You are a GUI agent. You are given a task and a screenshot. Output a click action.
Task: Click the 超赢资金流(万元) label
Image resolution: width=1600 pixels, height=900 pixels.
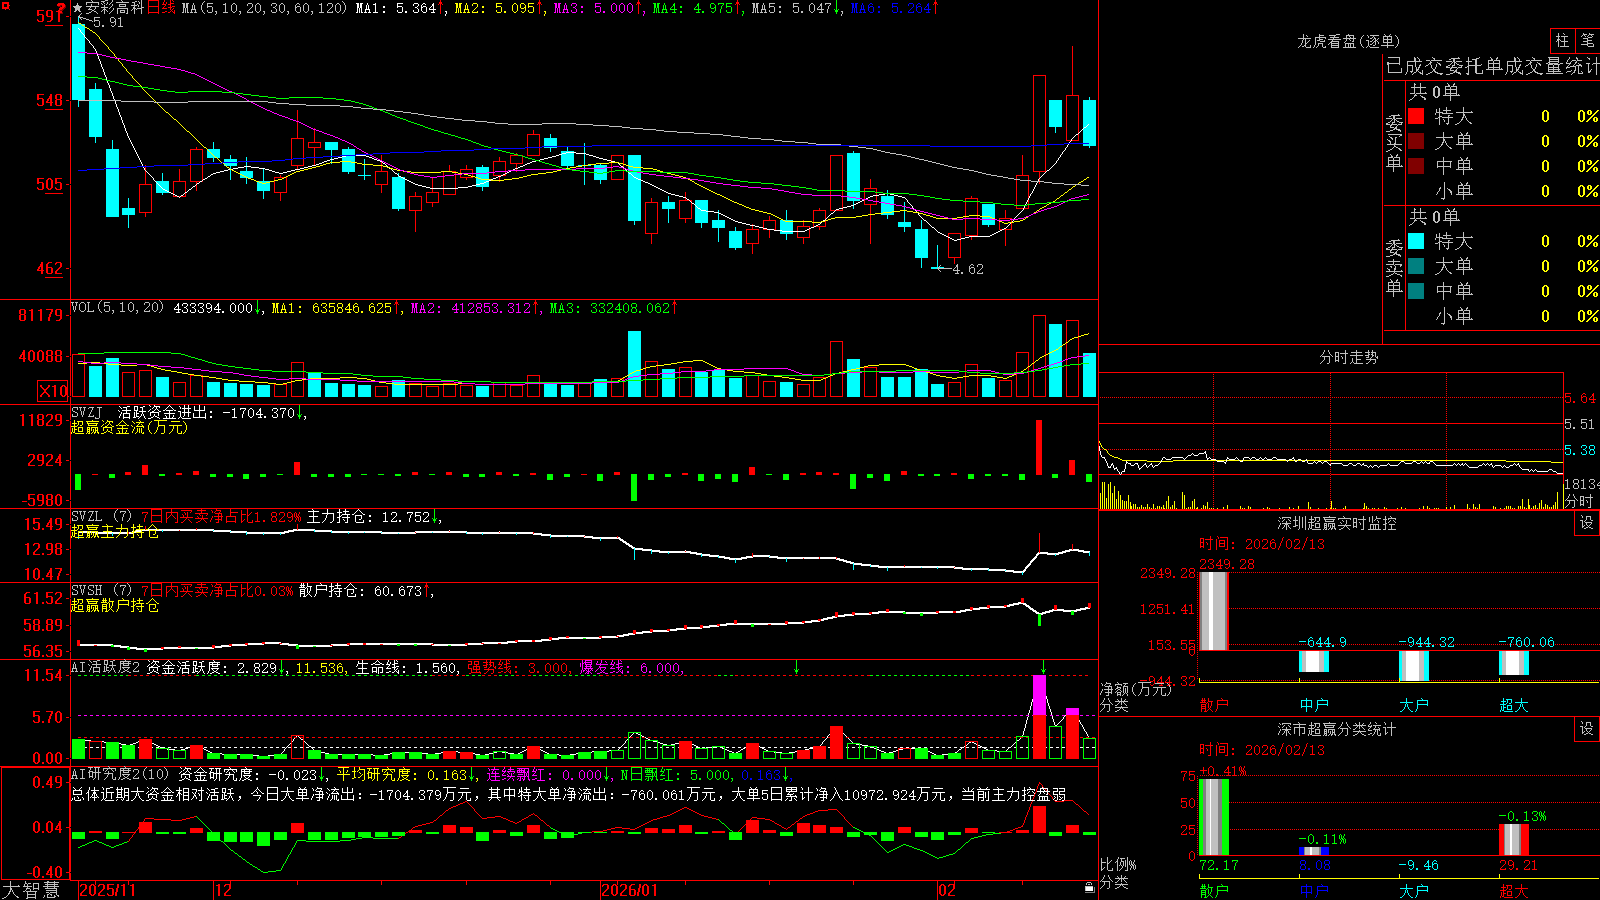click(129, 427)
